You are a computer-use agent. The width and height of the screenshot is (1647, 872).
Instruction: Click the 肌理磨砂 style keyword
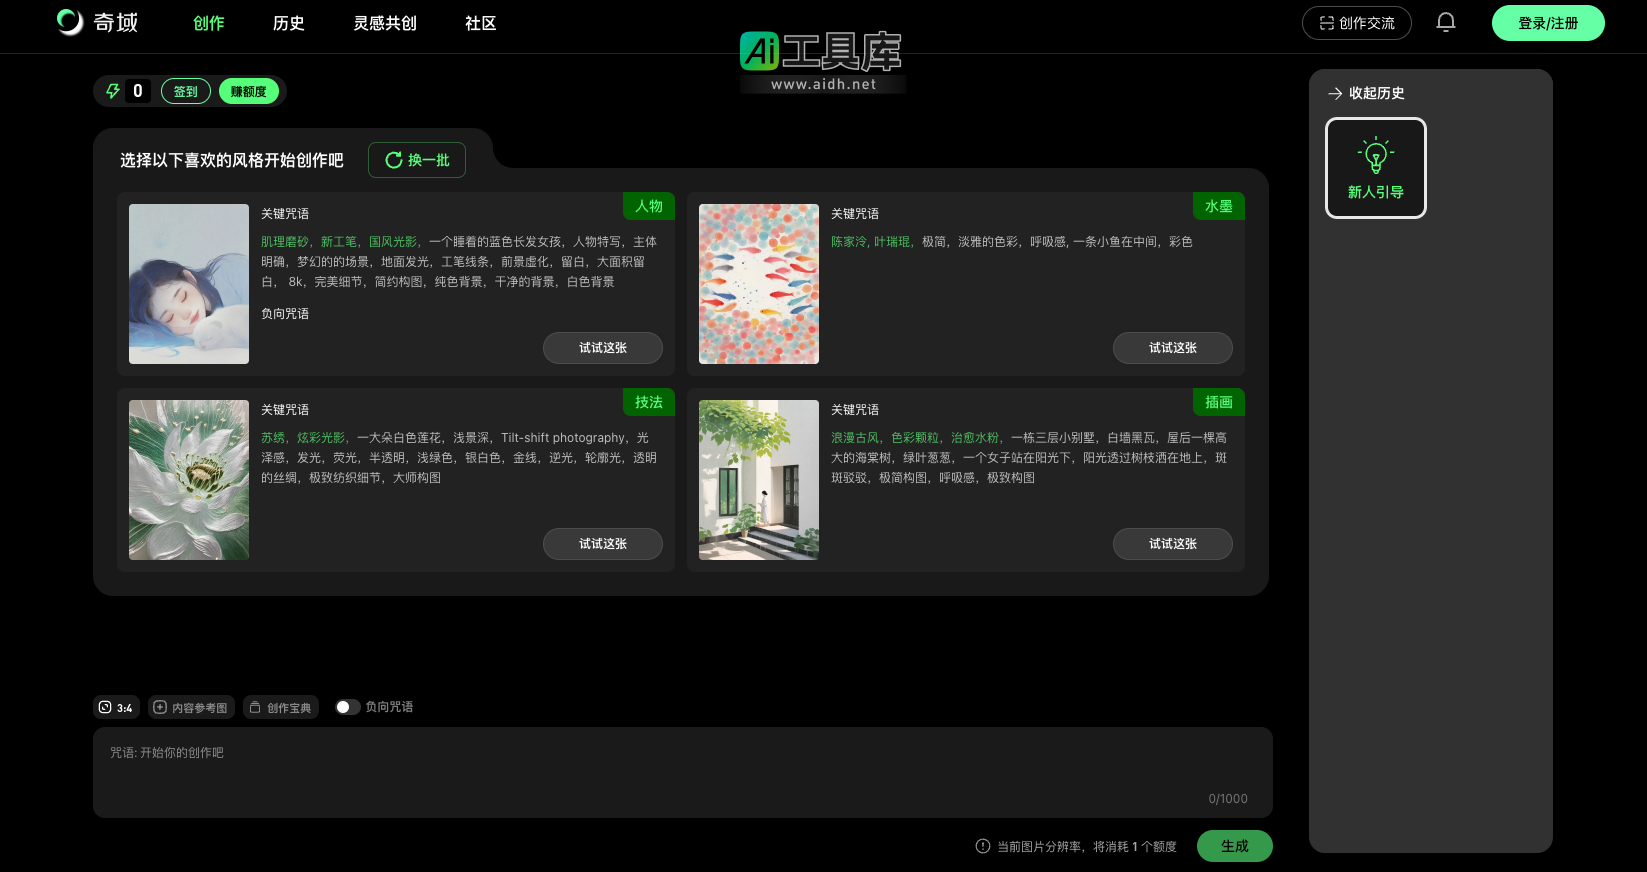point(285,242)
